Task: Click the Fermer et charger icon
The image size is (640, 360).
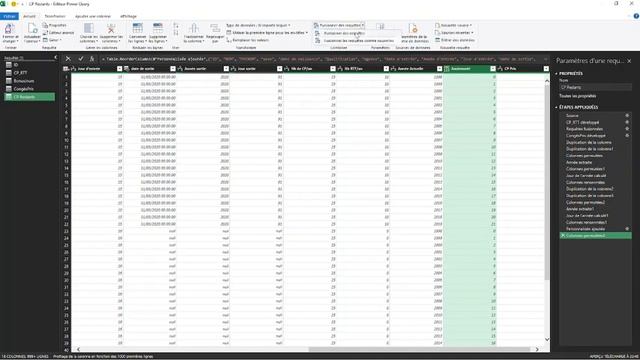Action: click(10, 29)
